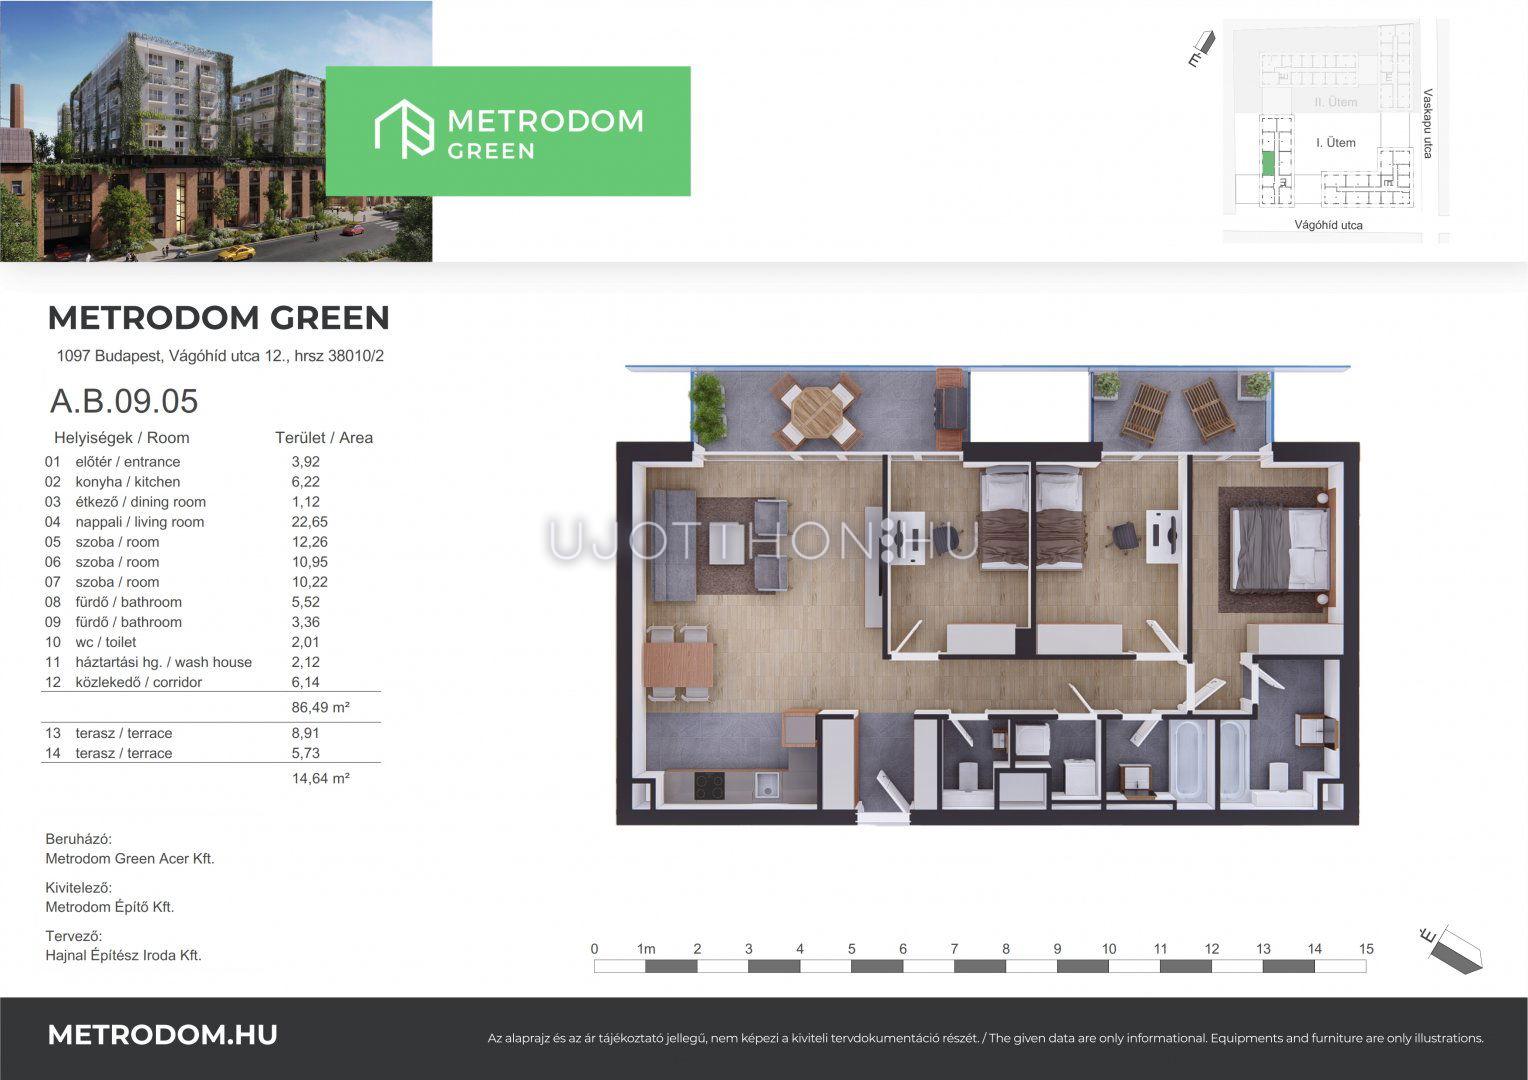Image resolution: width=1528 pixels, height=1080 pixels.
Task: Click the dining table with four chairs
Action: tap(679, 664)
